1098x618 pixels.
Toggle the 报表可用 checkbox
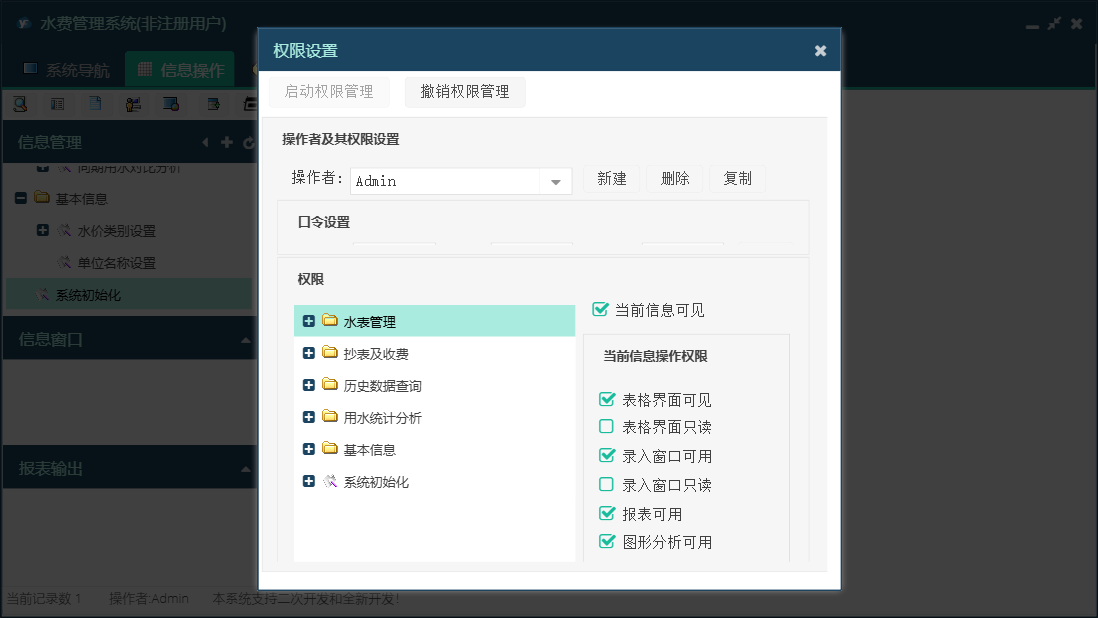pos(607,514)
